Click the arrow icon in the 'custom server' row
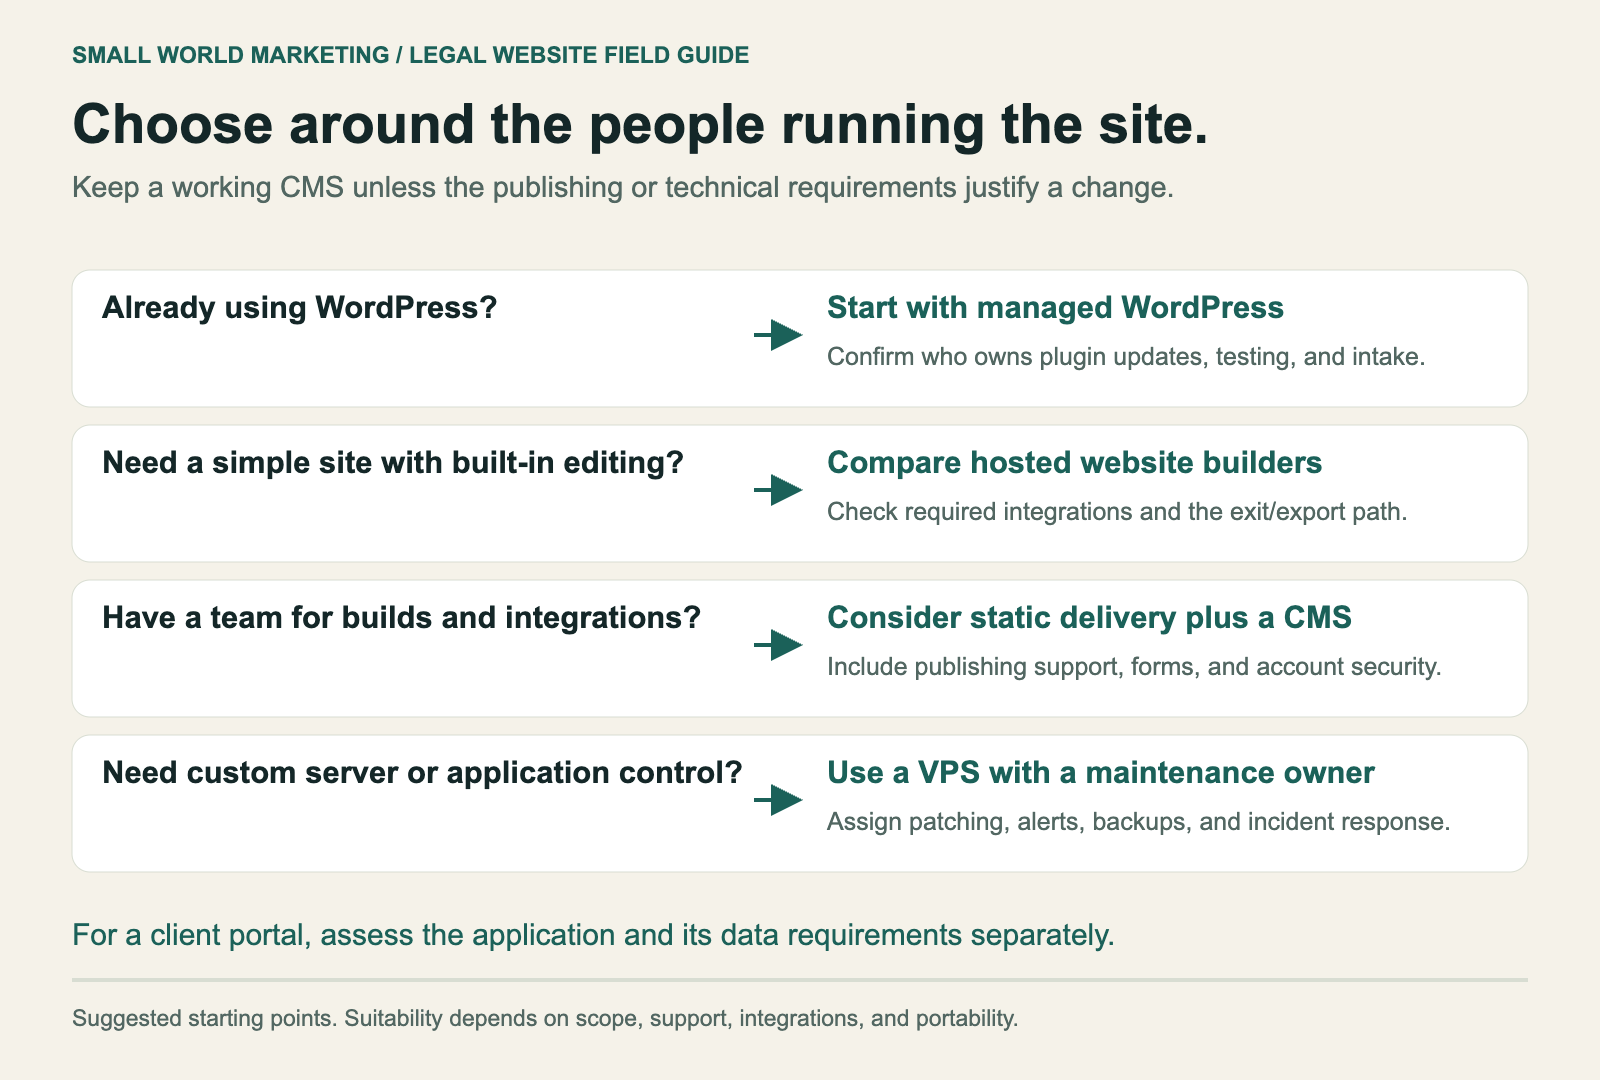This screenshot has height=1080, width=1600. (x=778, y=800)
